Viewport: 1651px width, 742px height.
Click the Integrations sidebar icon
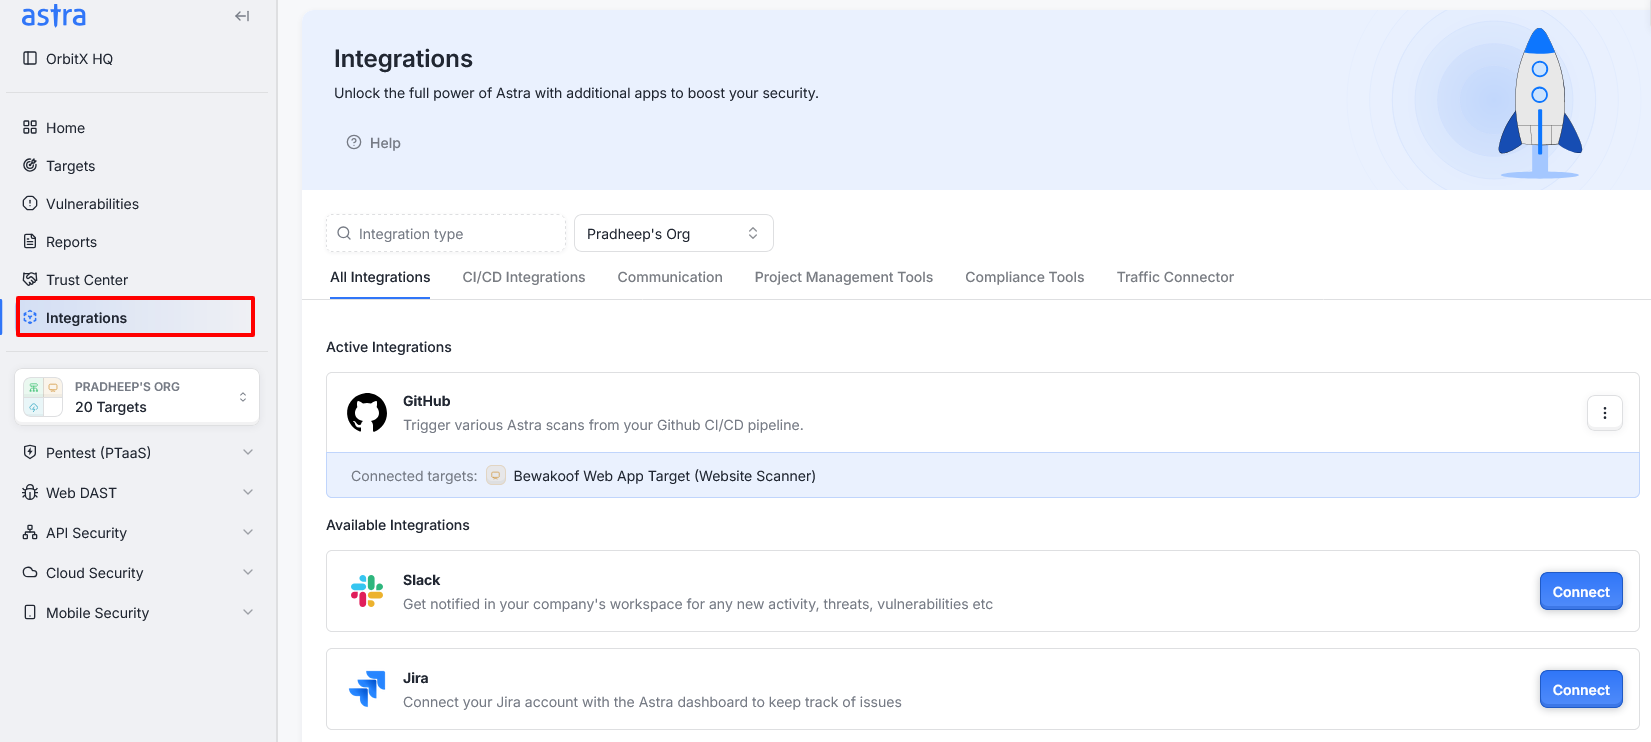click(30, 317)
